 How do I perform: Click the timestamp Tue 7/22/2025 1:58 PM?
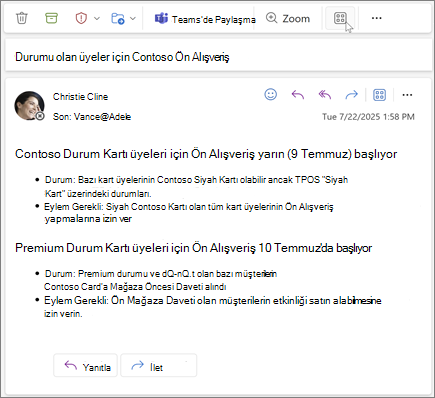click(x=368, y=117)
